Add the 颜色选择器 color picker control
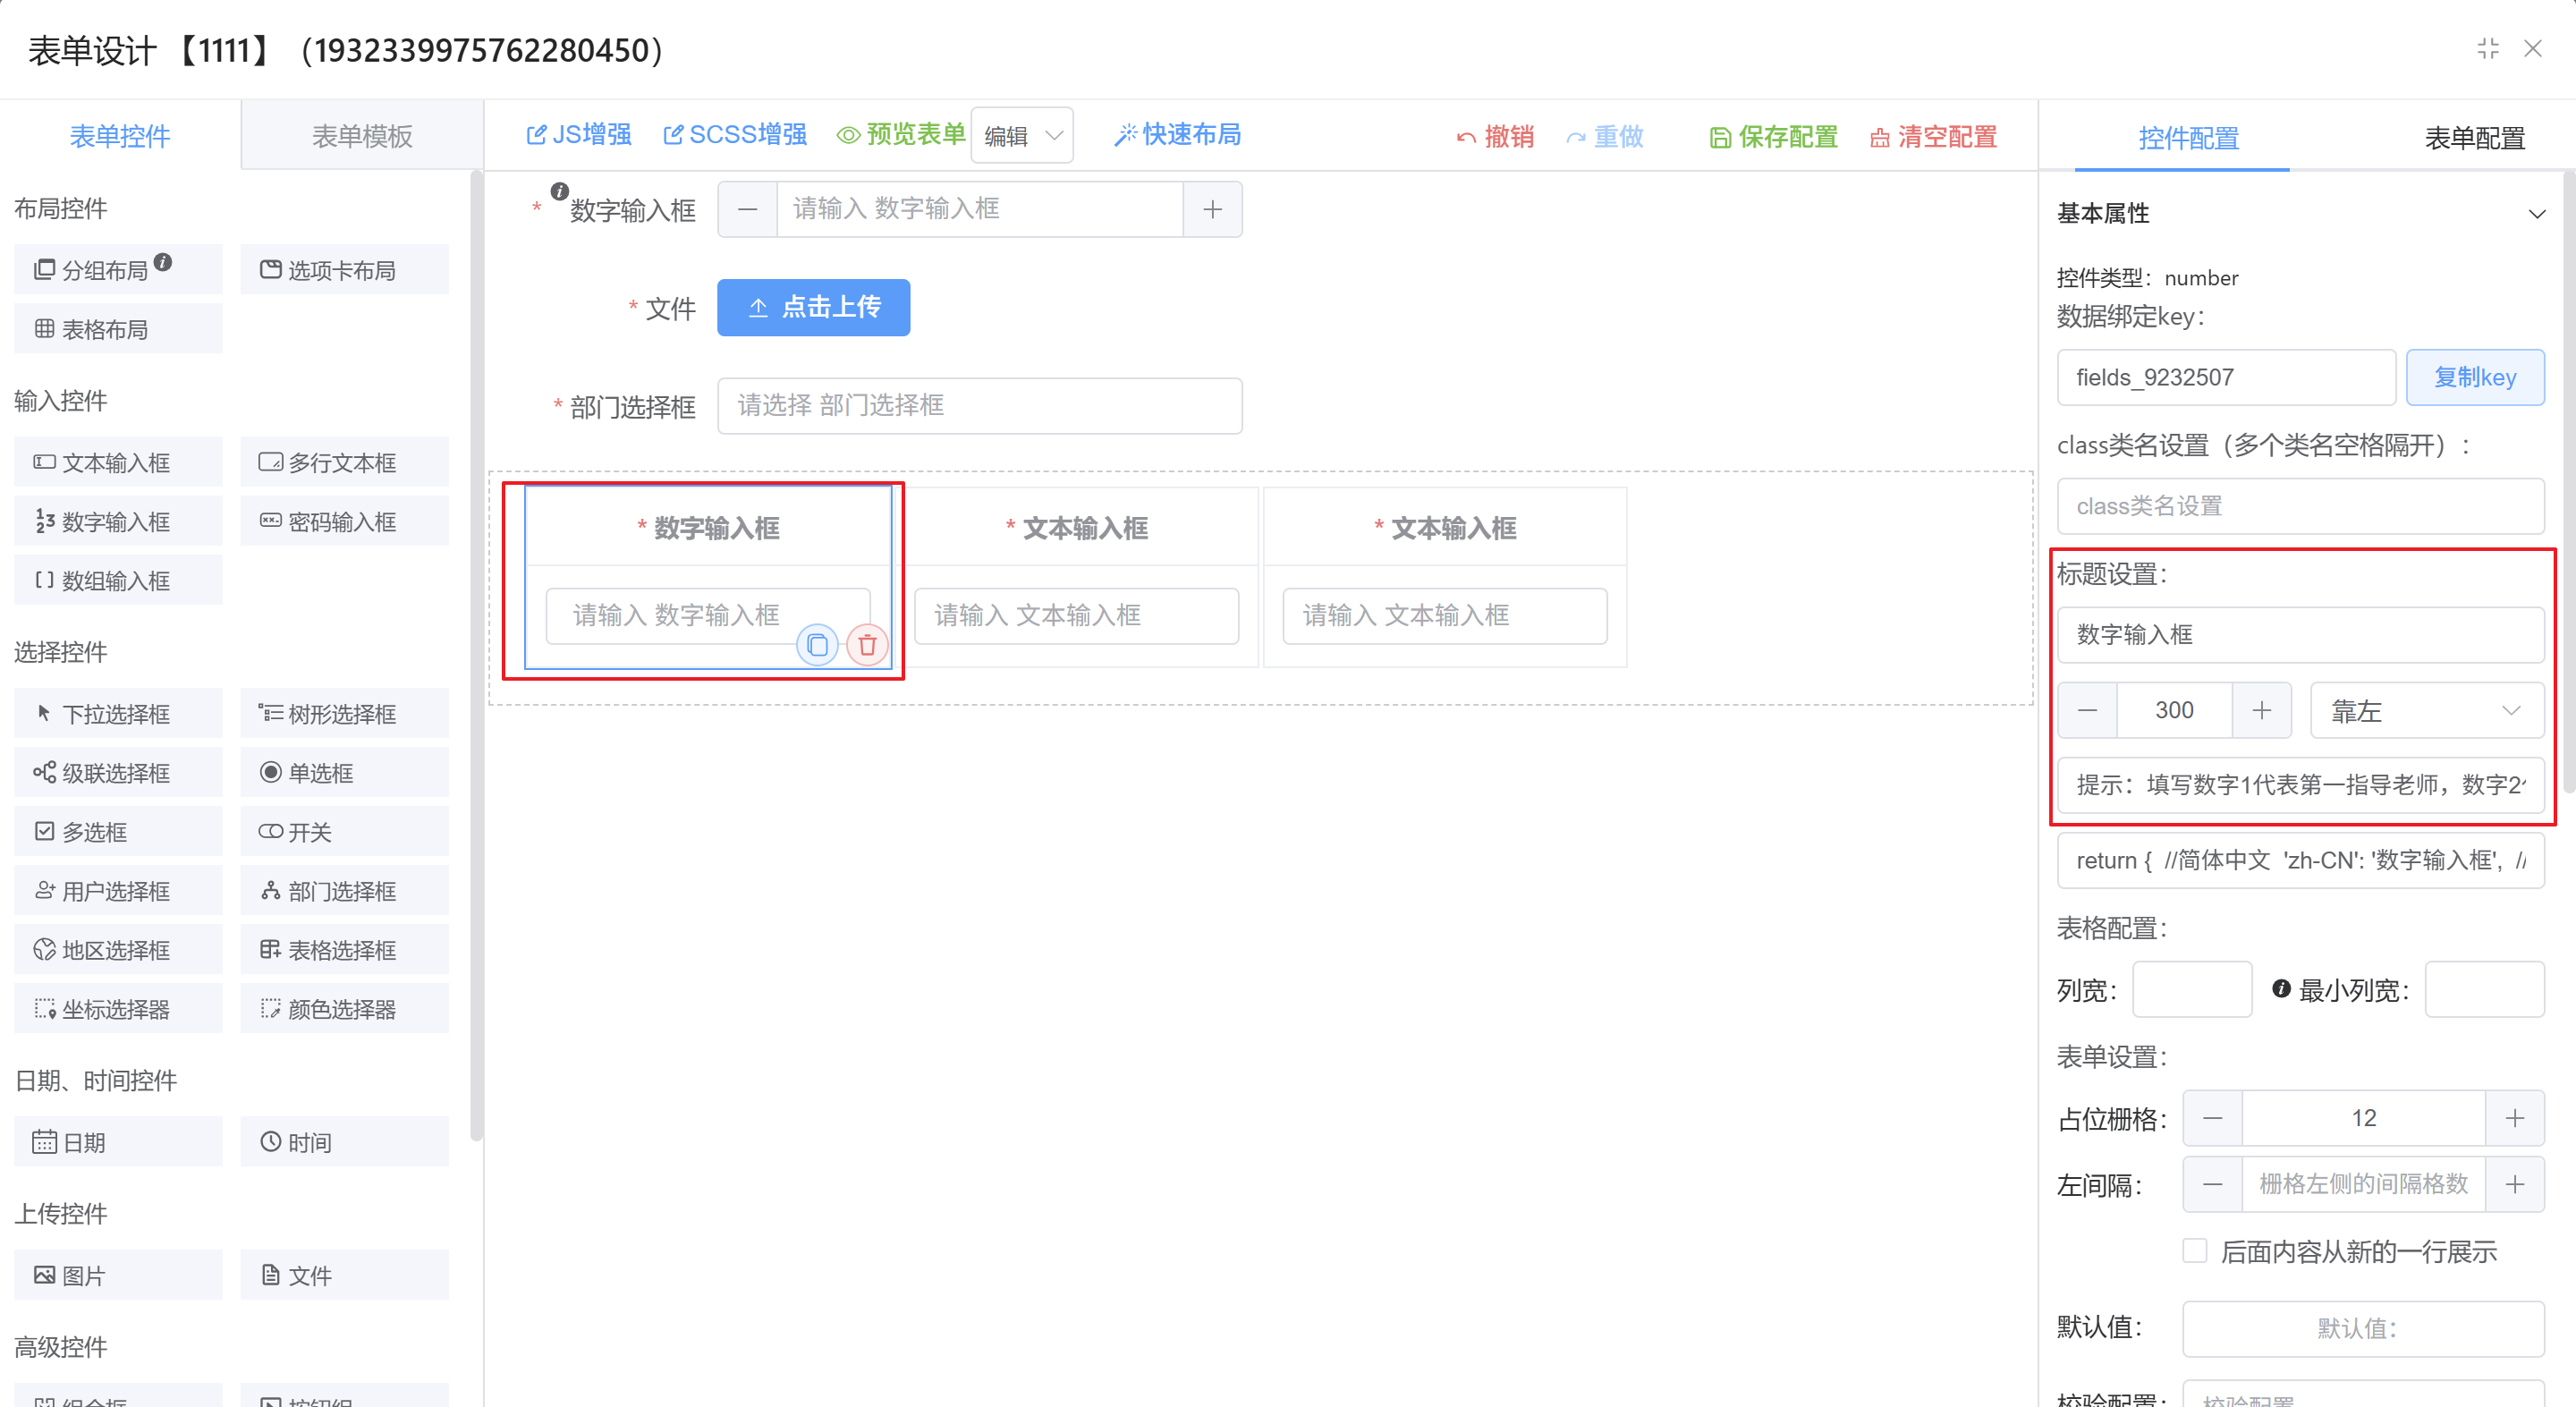The image size is (2576, 1407). coord(343,1008)
